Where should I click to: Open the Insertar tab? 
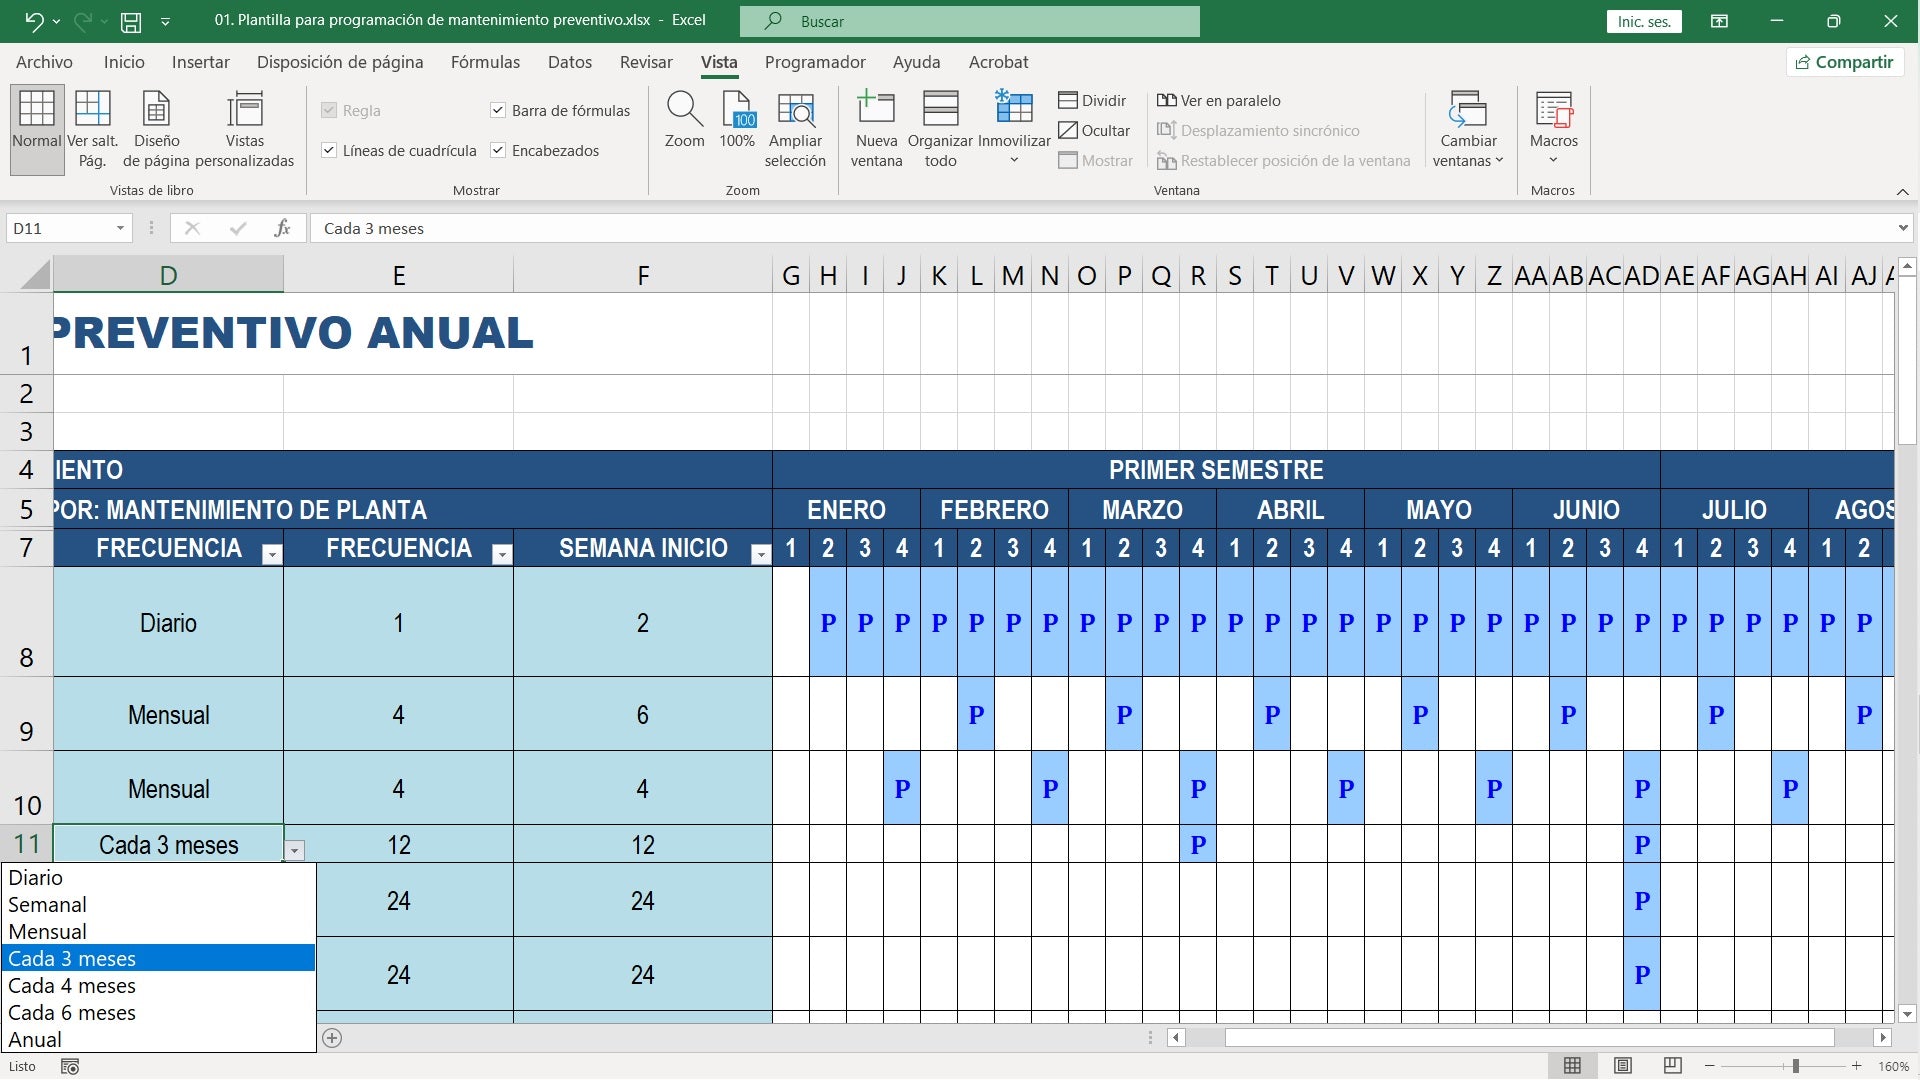[x=200, y=62]
